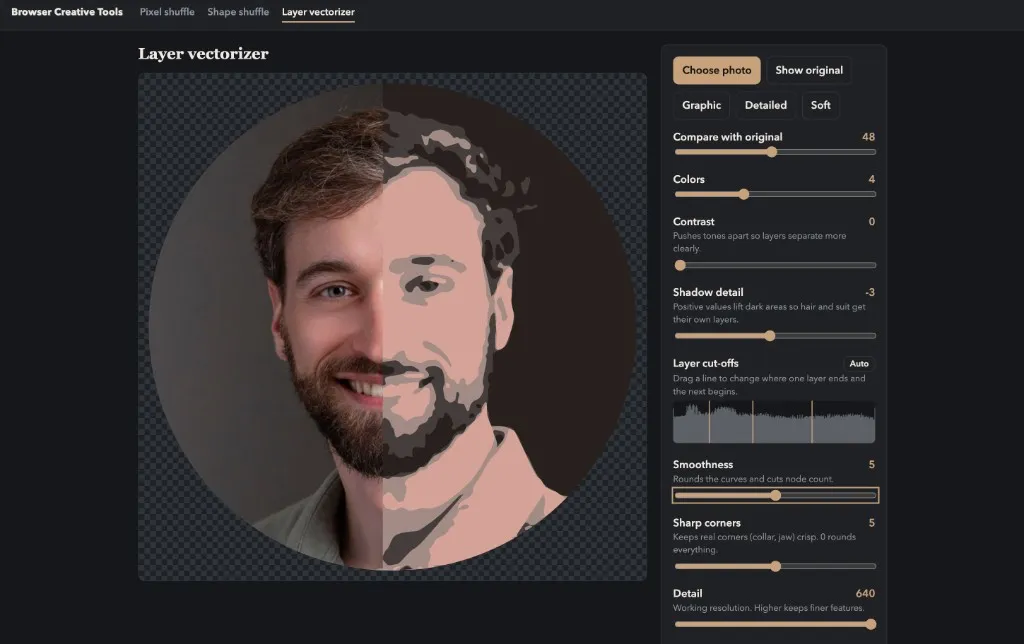
Task: Click the Detail value 640
Action: tap(865, 594)
